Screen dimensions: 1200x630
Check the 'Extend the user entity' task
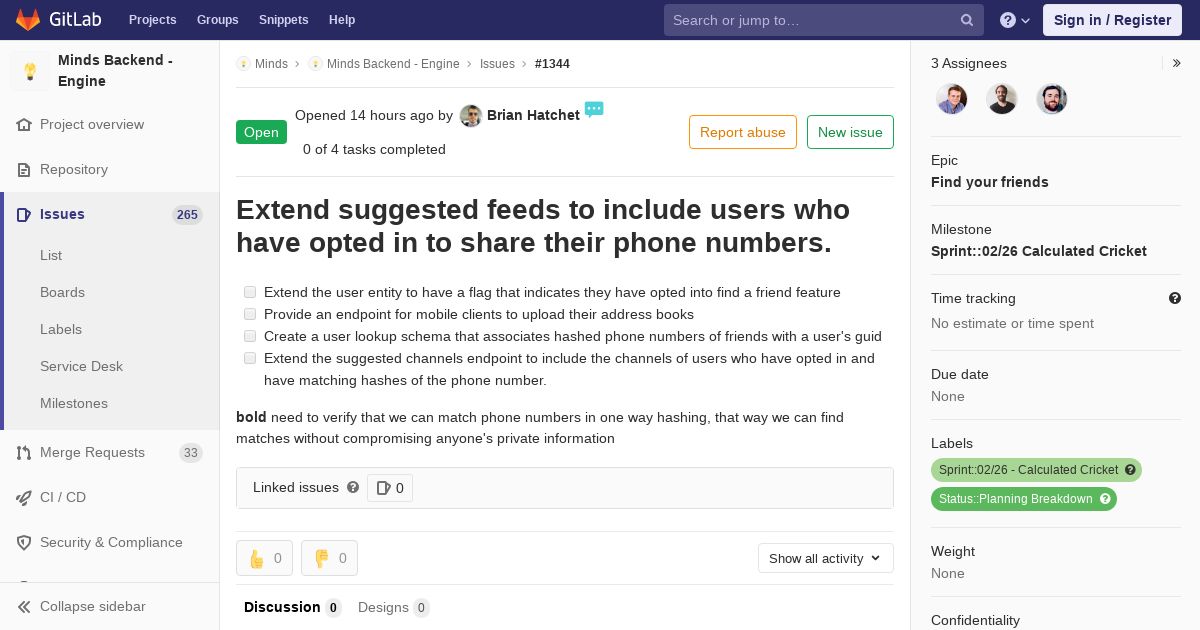coord(250,292)
